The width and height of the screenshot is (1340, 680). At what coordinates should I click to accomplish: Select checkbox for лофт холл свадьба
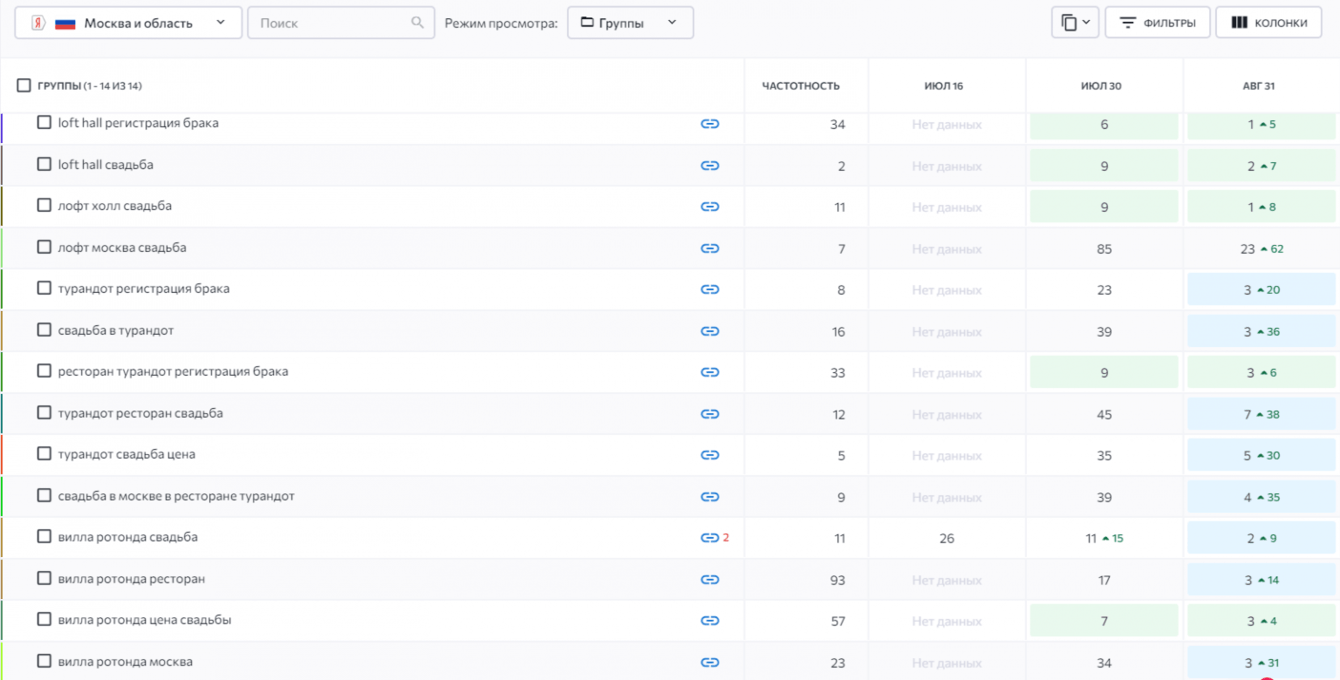pos(44,206)
